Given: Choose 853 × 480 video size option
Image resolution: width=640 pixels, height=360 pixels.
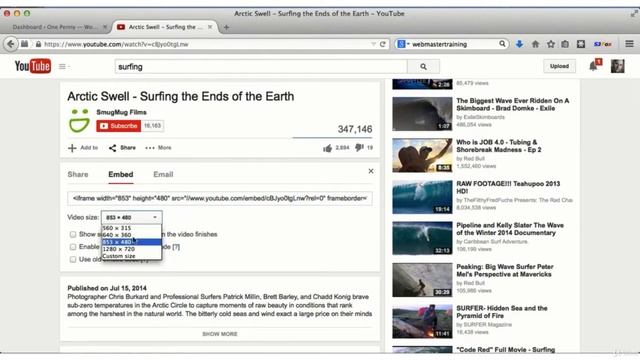Looking at the screenshot, I should tap(131, 242).
